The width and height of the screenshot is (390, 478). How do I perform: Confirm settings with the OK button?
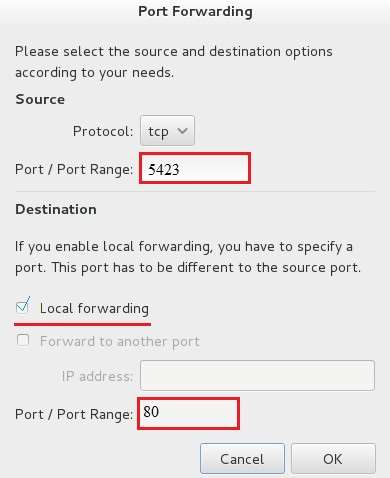pos(333,459)
